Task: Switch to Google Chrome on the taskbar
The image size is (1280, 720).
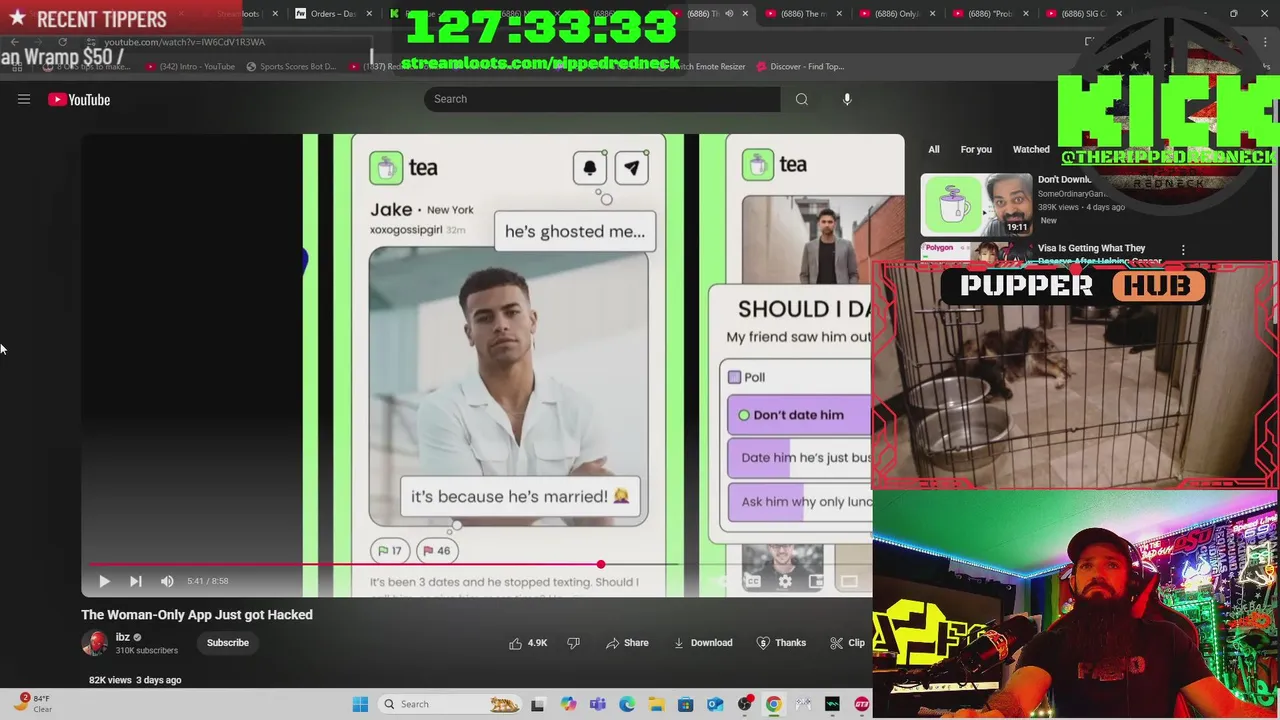Action: click(x=774, y=704)
